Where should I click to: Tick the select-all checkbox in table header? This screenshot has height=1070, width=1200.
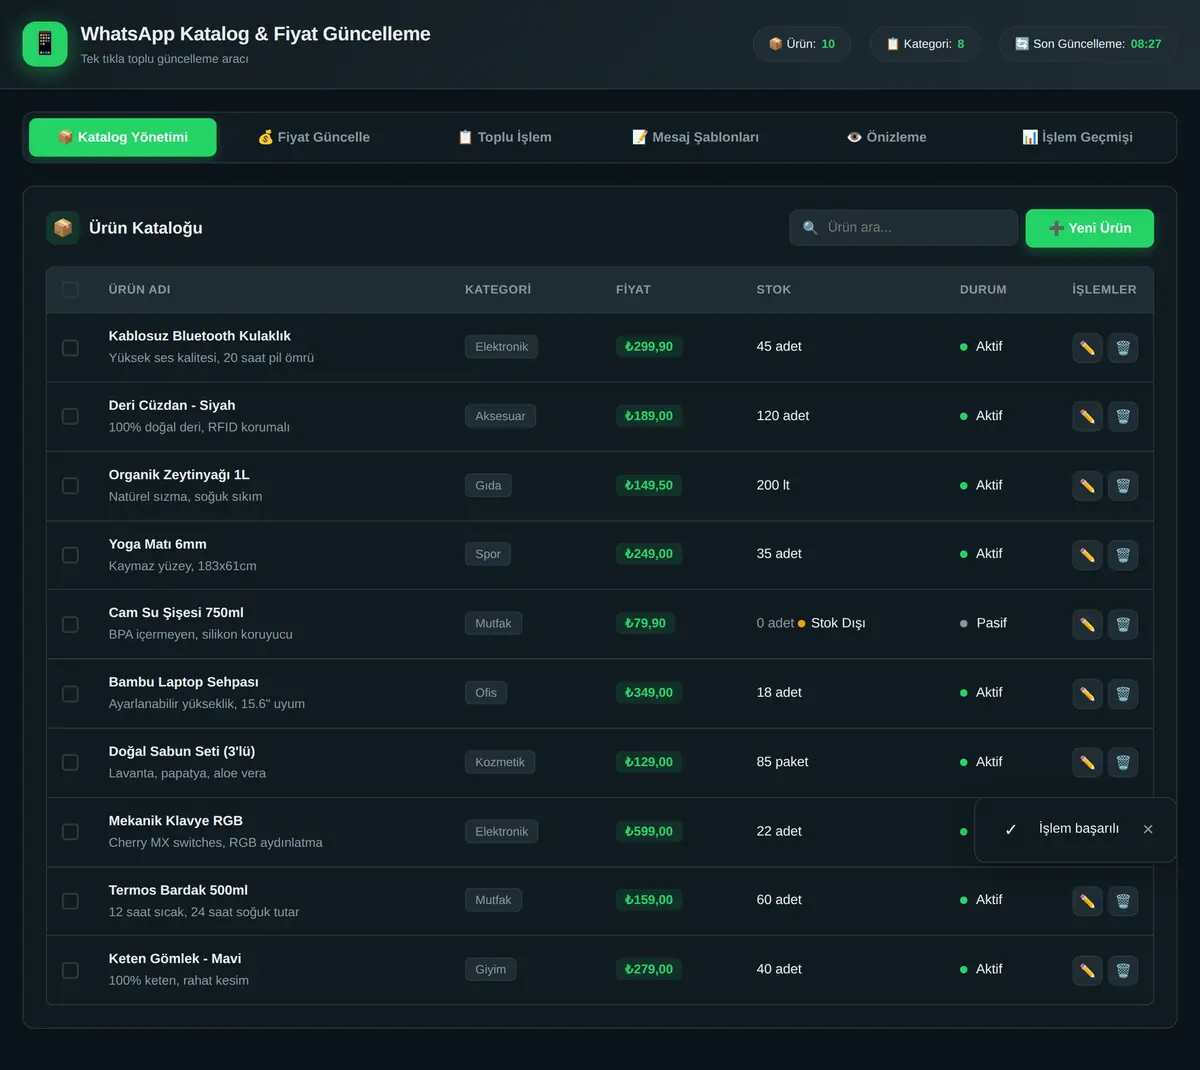pos(70,289)
